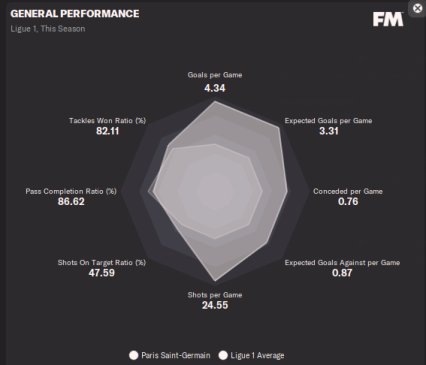Viewport: 426px width, 365px height.
Task: Select Tackles Won Ratio label
Action: pos(107,121)
